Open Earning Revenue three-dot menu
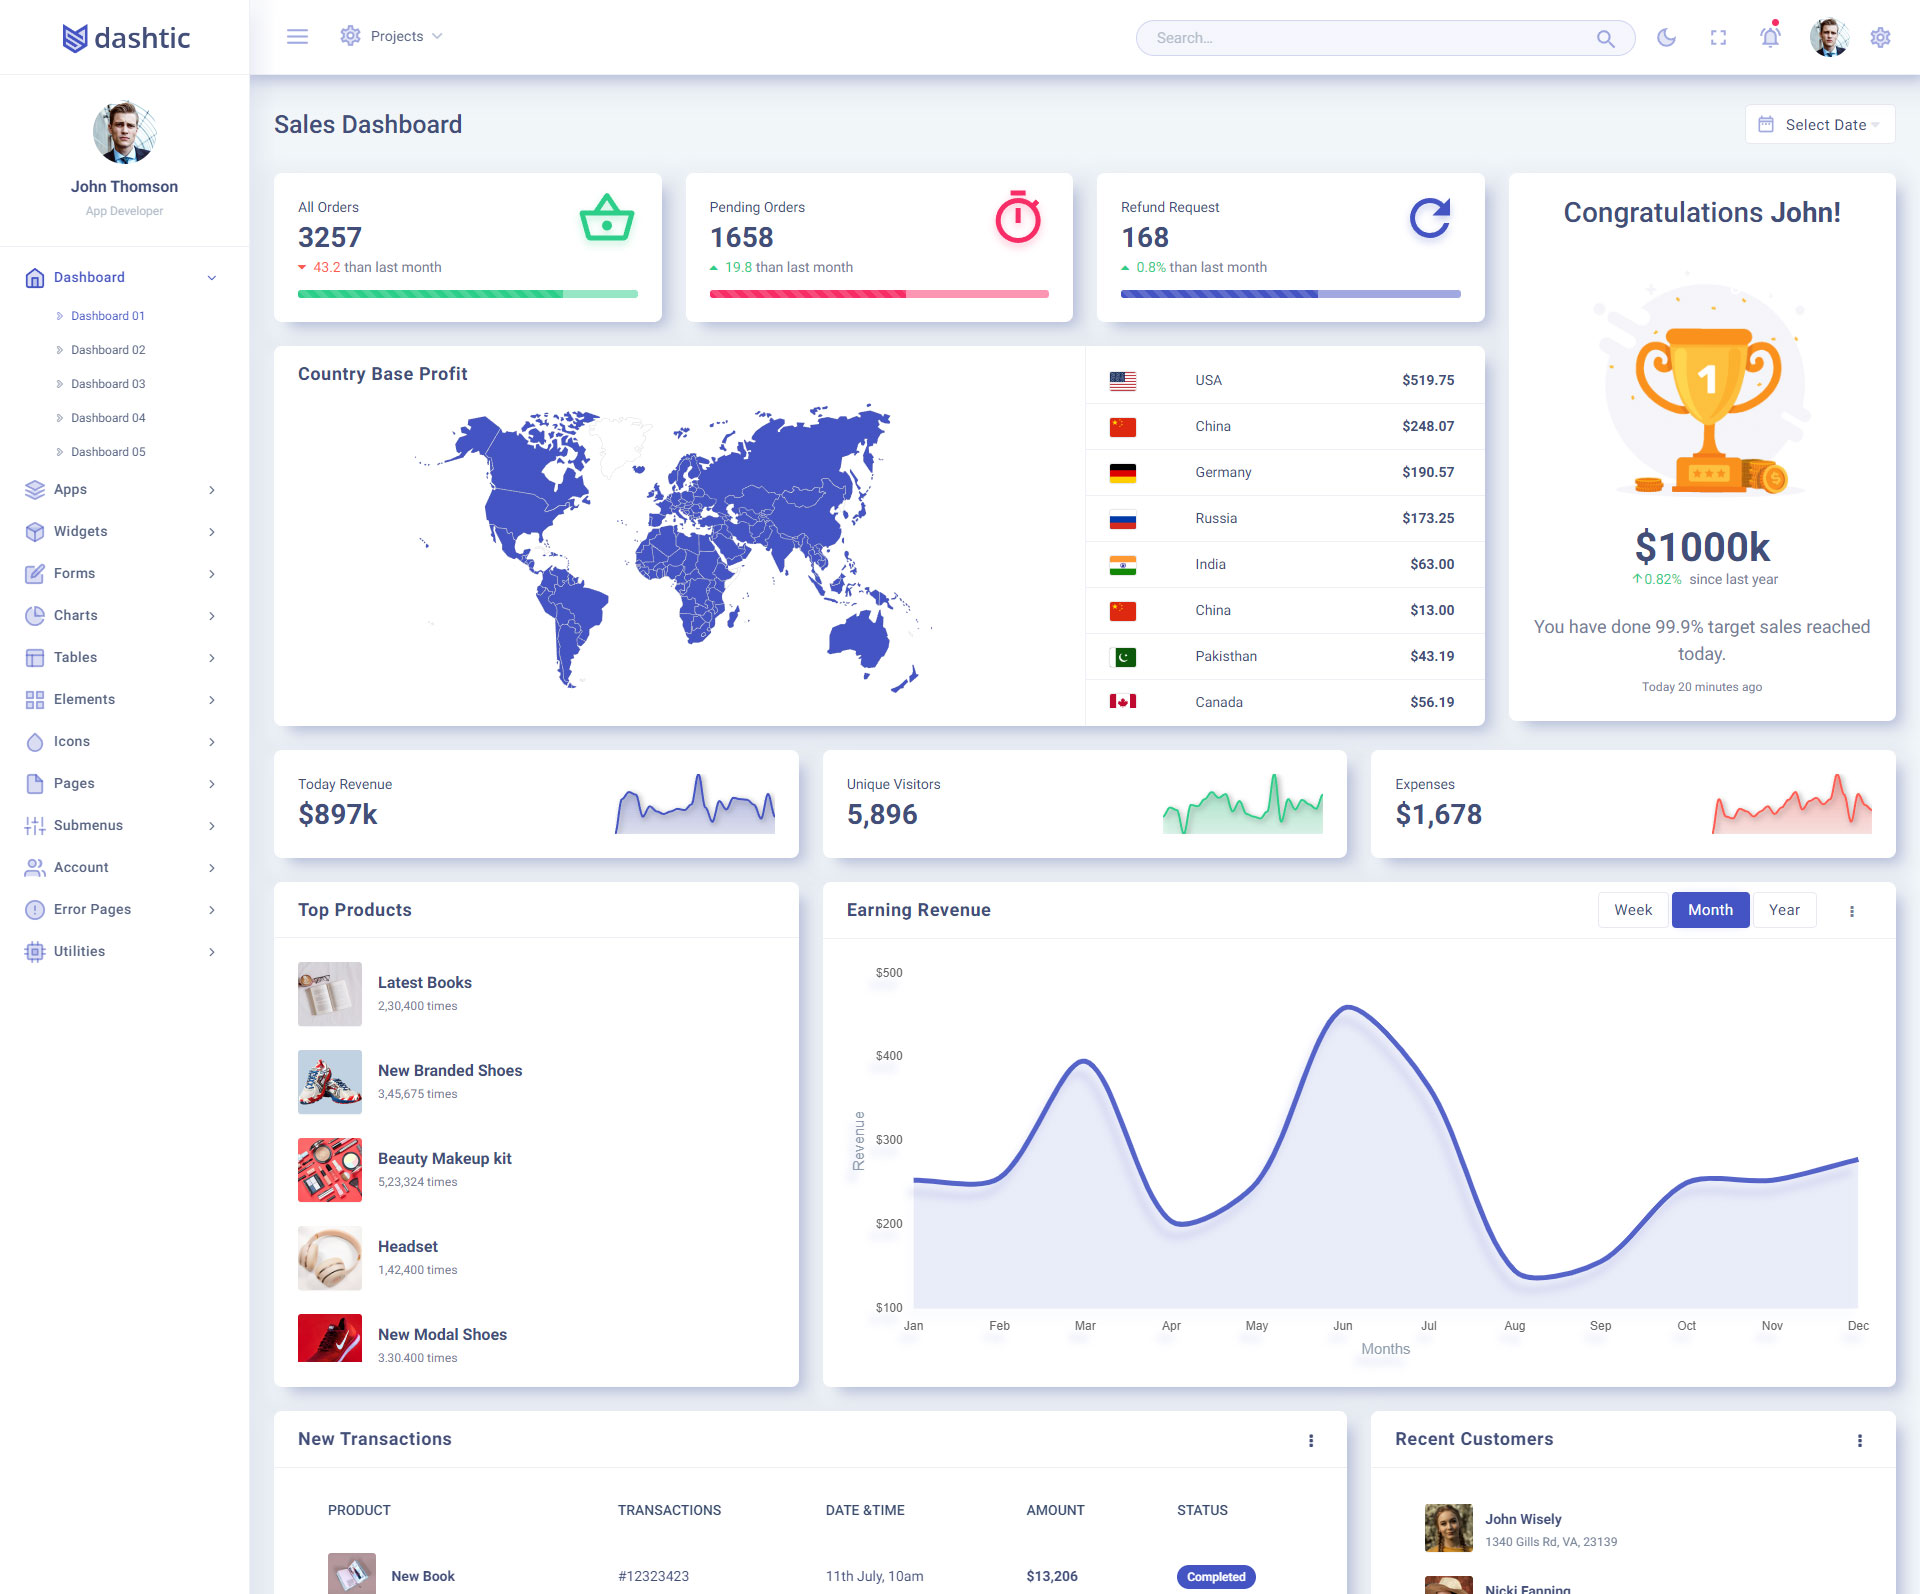This screenshot has width=1920, height=1594. [1851, 911]
